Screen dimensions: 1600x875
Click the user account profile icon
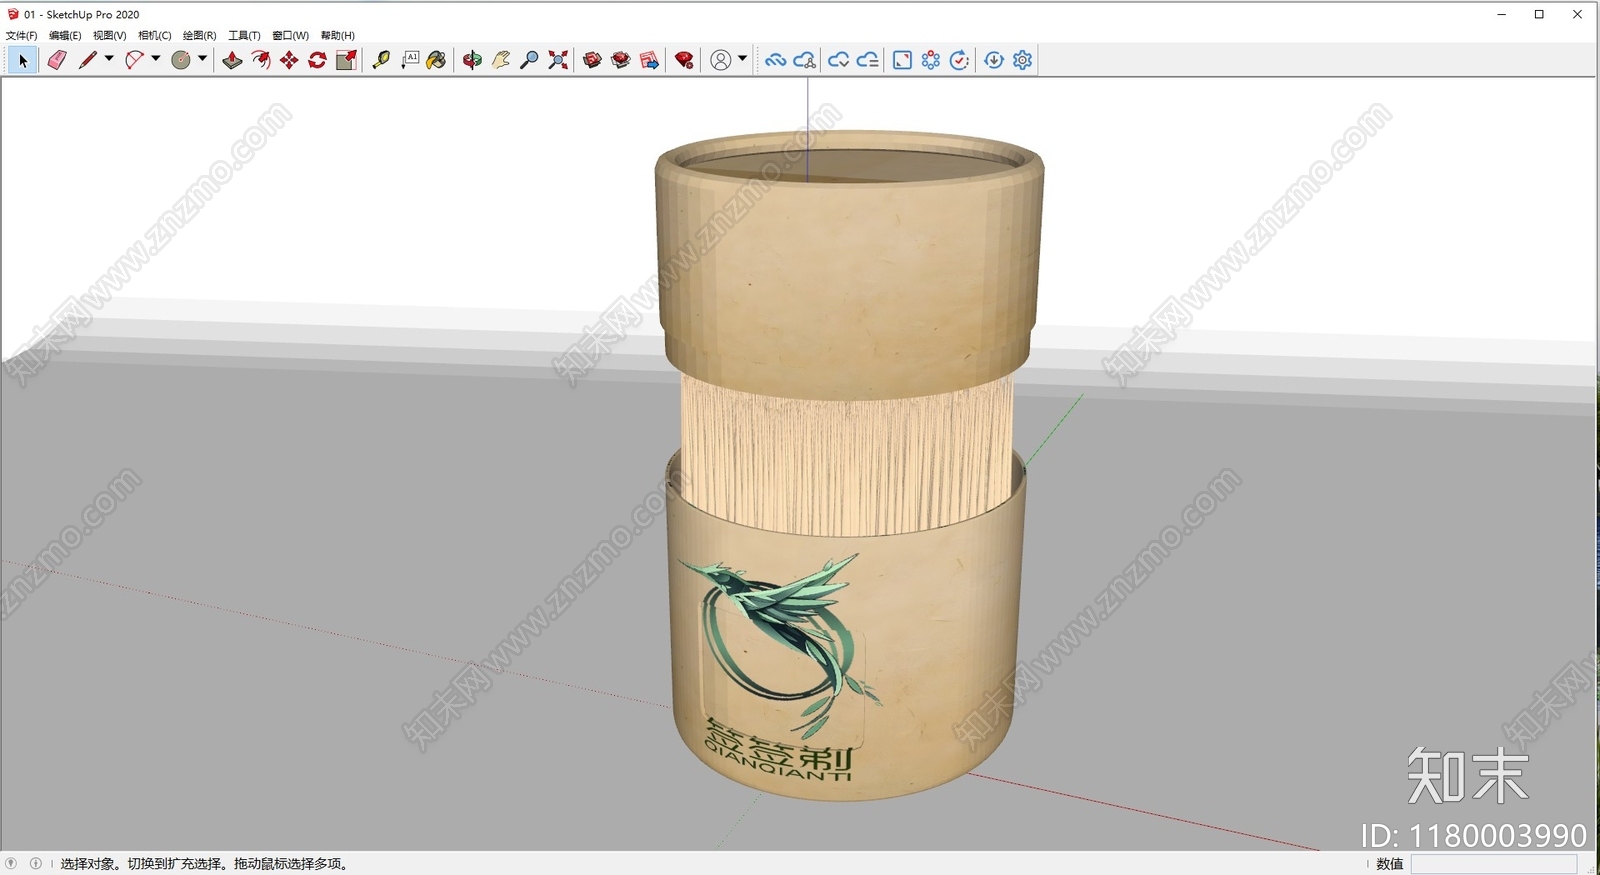pyautogui.click(x=720, y=60)
